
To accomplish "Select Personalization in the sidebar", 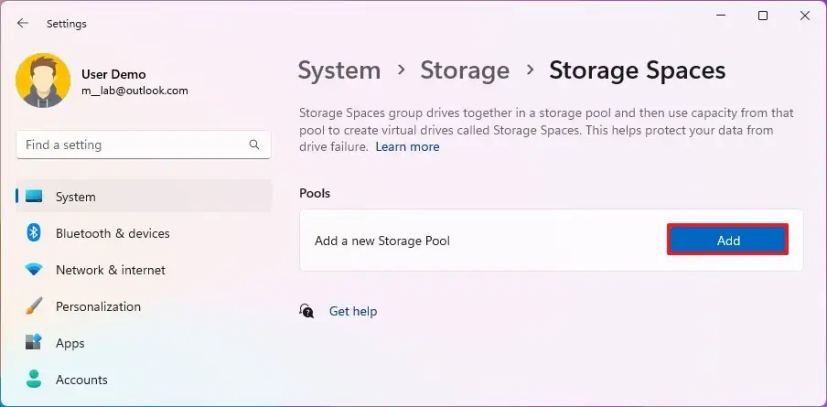I will click(x=98, y=306).
